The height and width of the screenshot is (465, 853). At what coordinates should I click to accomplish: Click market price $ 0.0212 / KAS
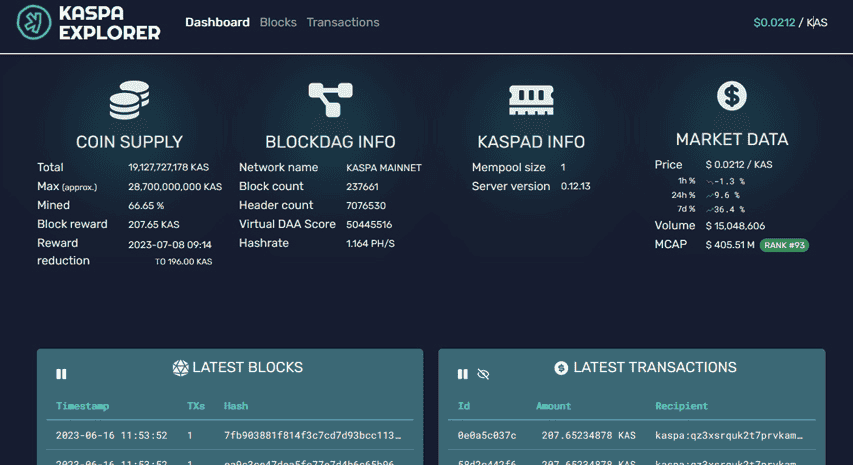[x=739, y=165]
